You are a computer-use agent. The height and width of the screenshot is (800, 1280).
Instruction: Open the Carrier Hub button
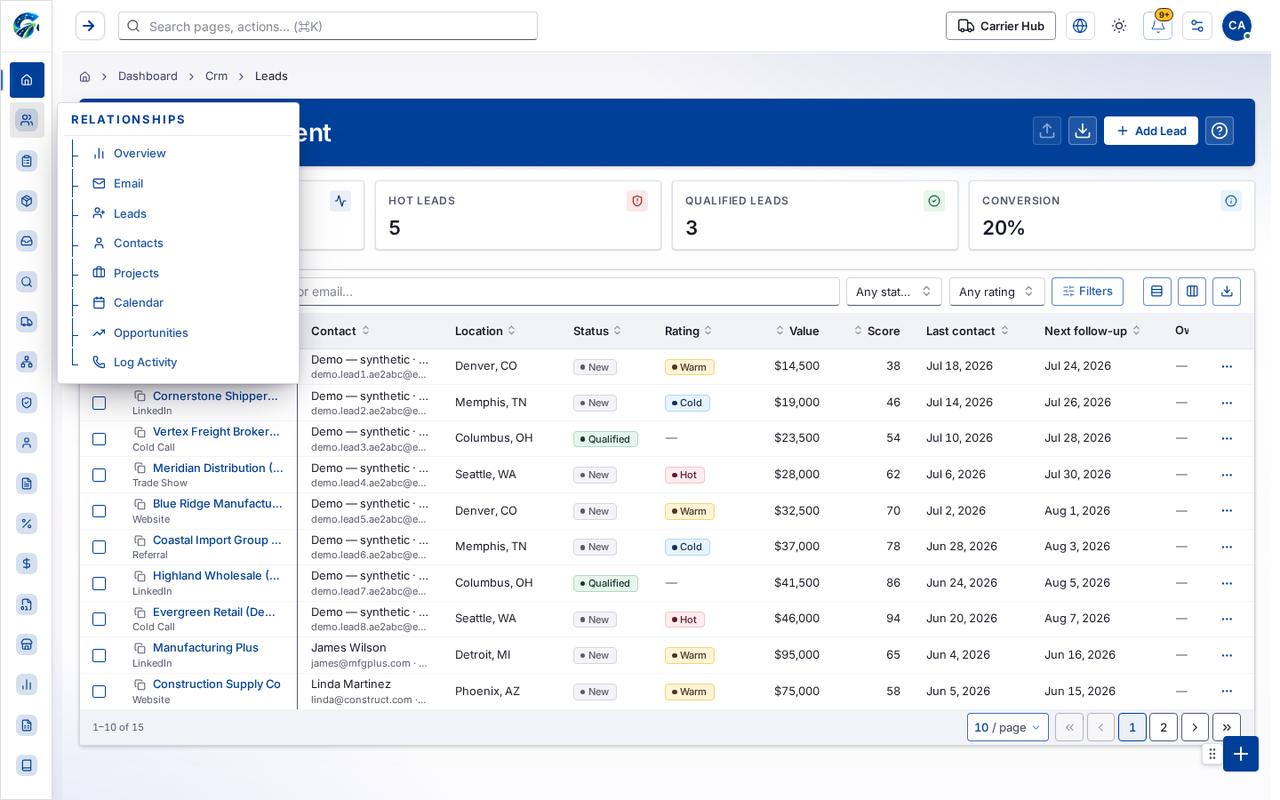tap(1001, 26)
